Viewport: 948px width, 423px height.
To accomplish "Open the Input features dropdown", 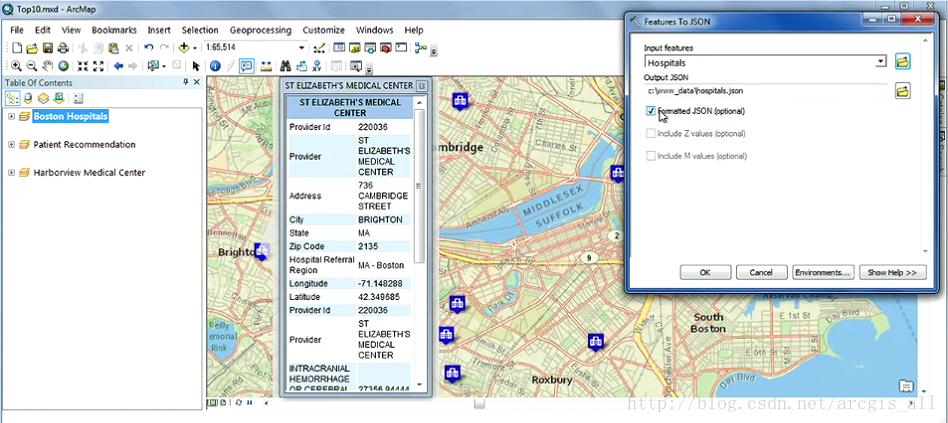I will tap(880, 62).
